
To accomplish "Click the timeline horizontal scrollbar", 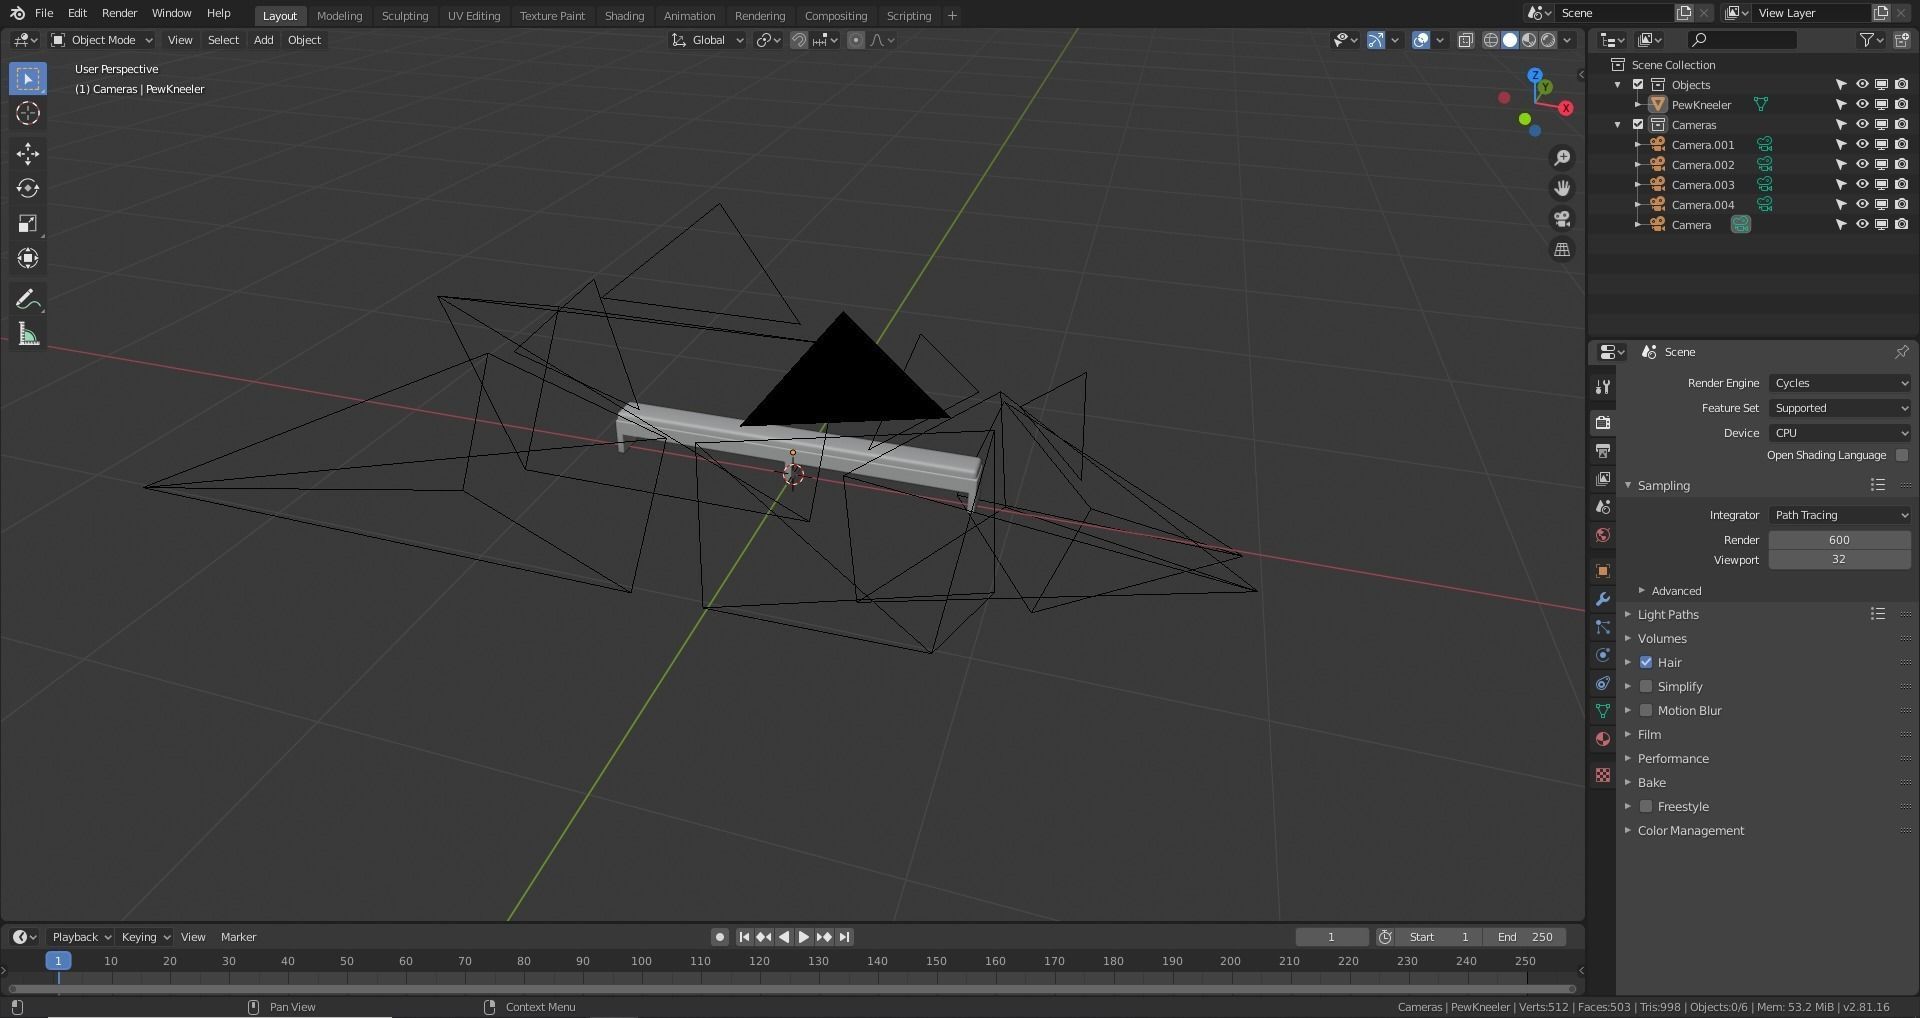I will click(791, 989).
